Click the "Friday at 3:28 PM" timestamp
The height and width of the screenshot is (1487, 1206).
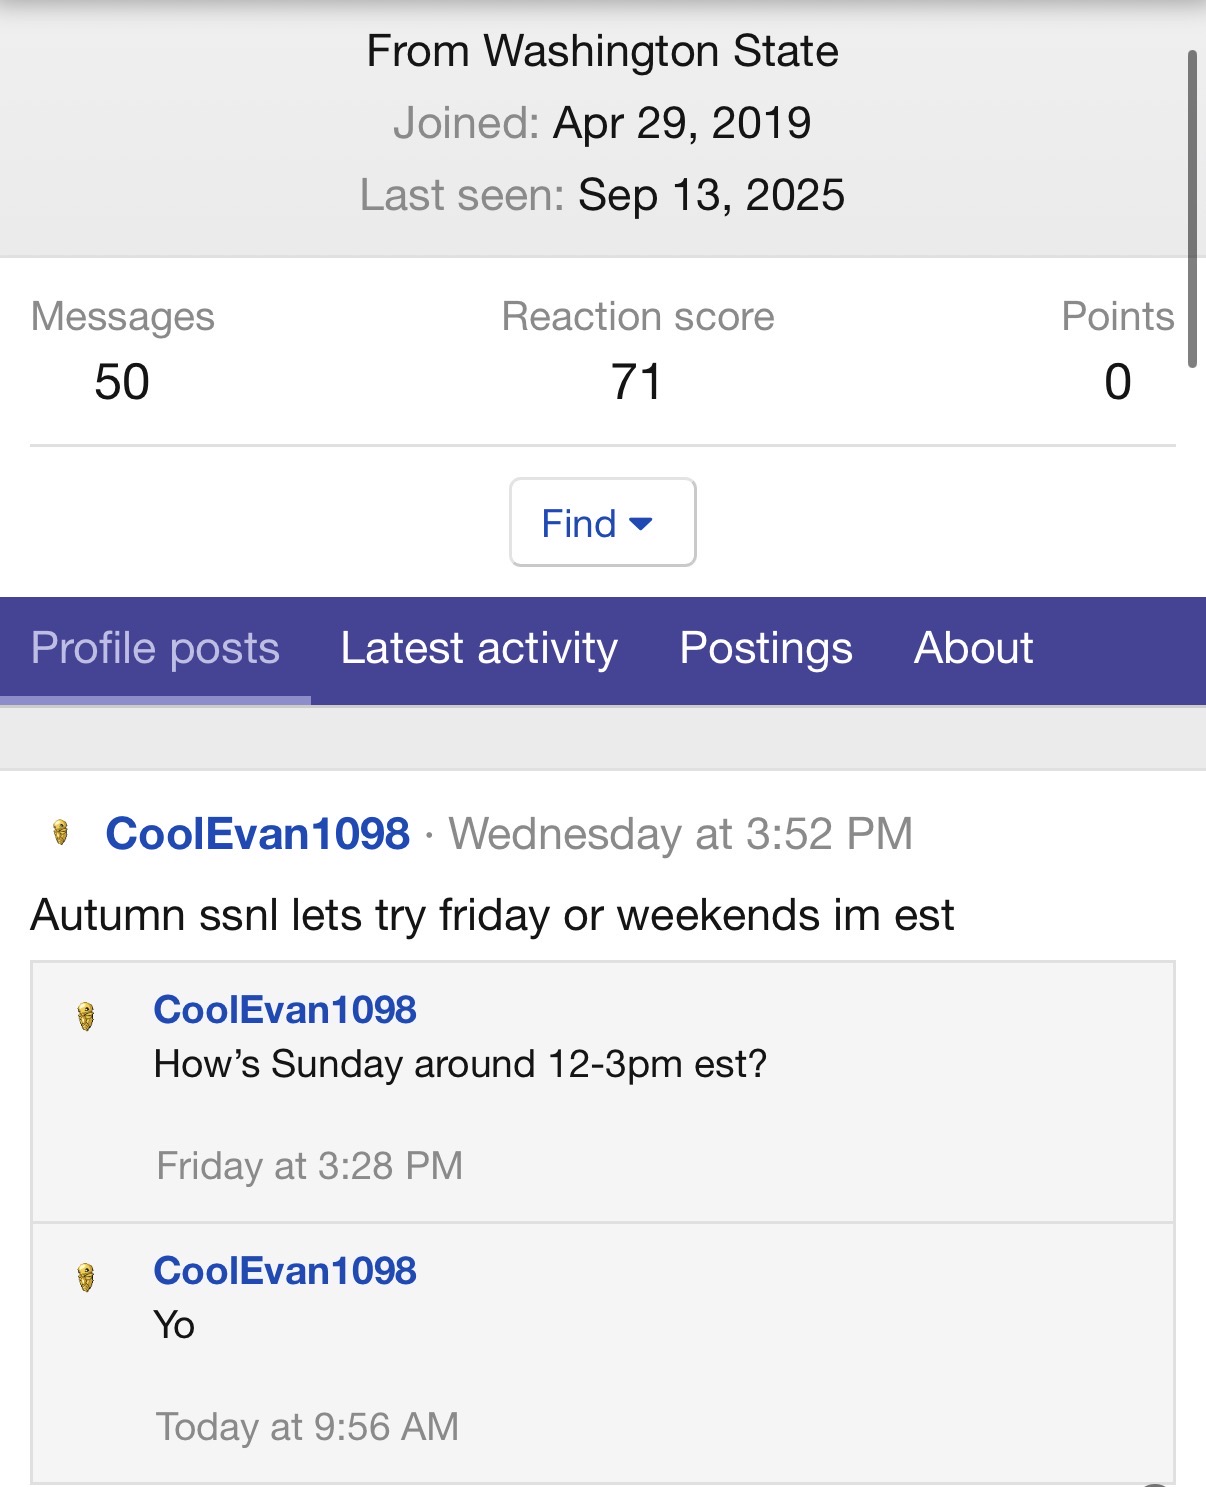click(309, 1166)
